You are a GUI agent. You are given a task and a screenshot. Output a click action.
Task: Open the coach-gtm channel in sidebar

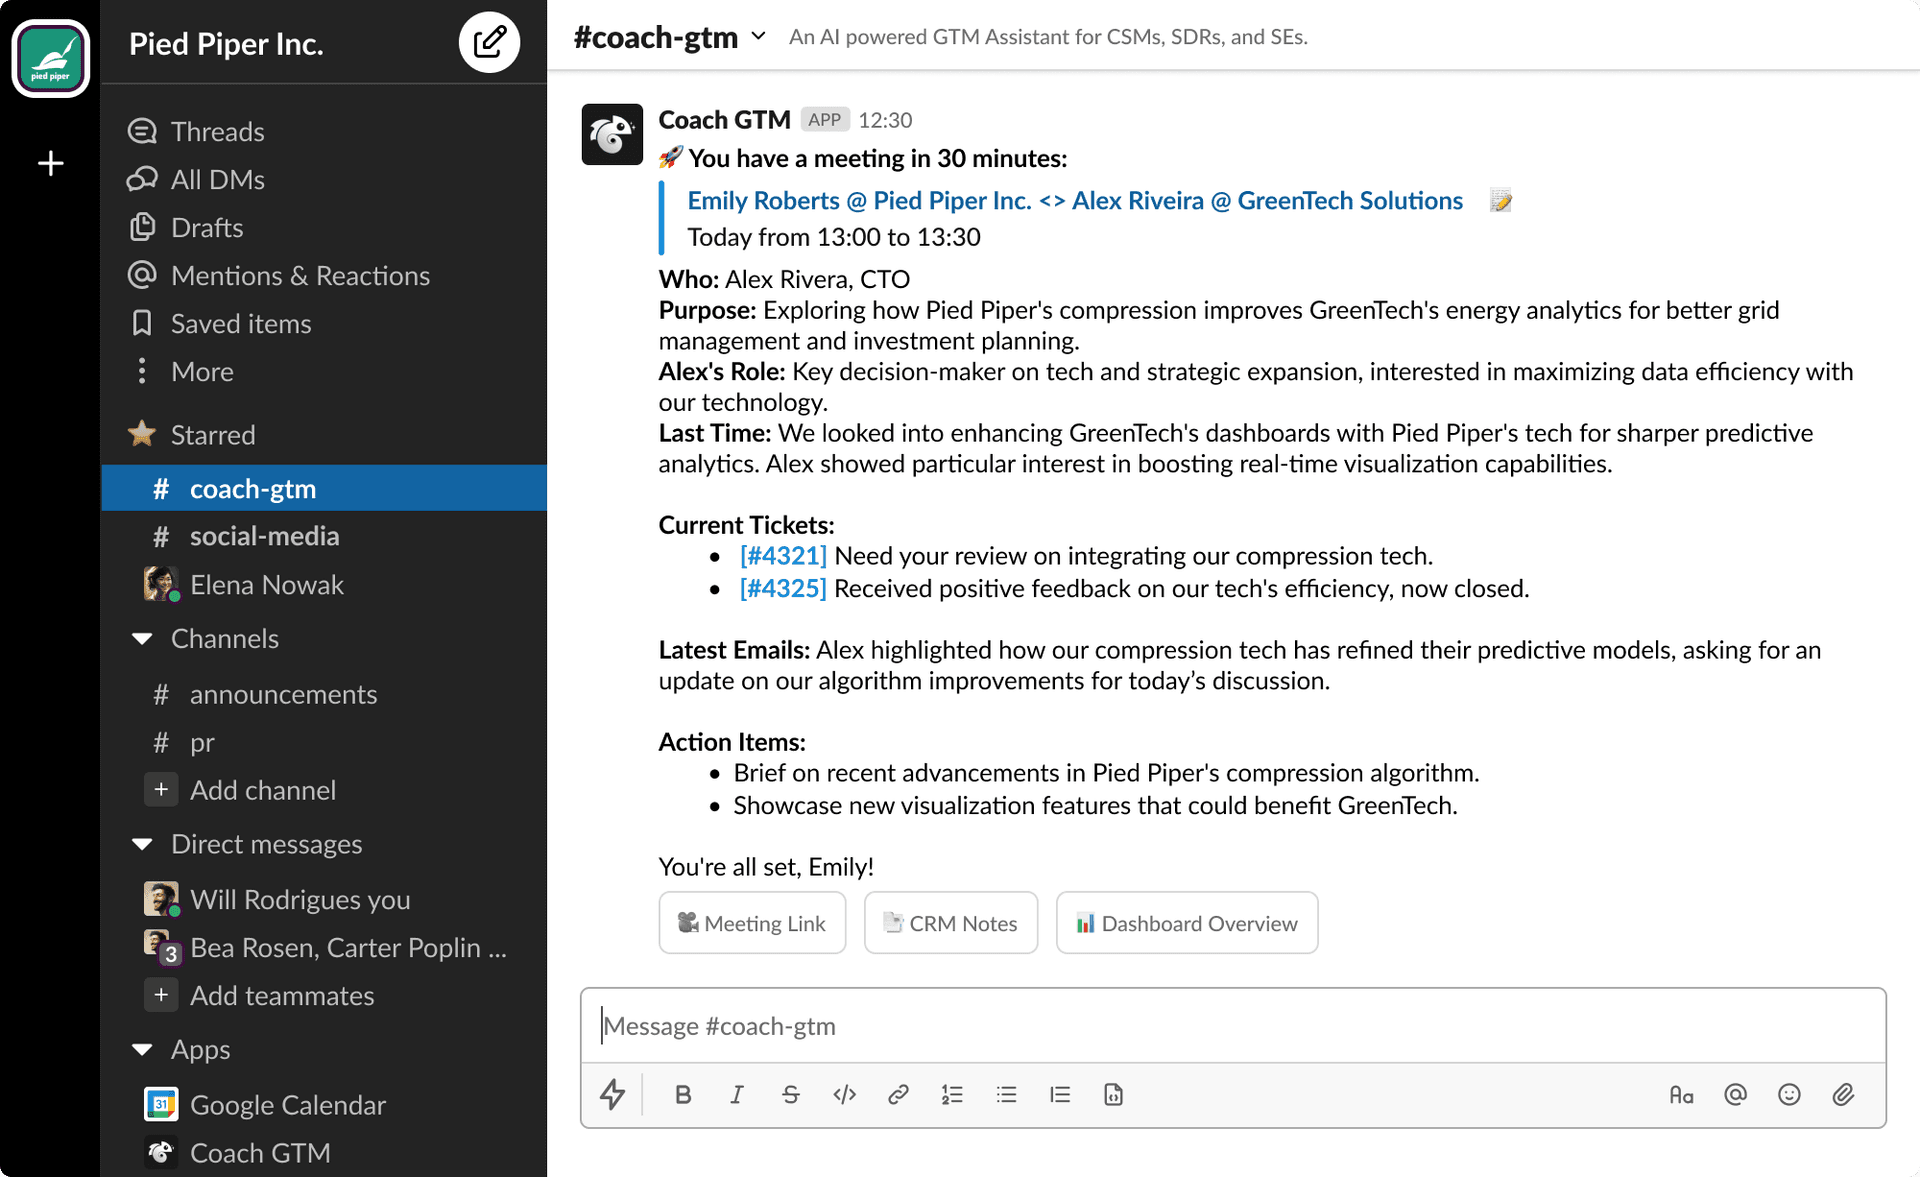[324, 488]
